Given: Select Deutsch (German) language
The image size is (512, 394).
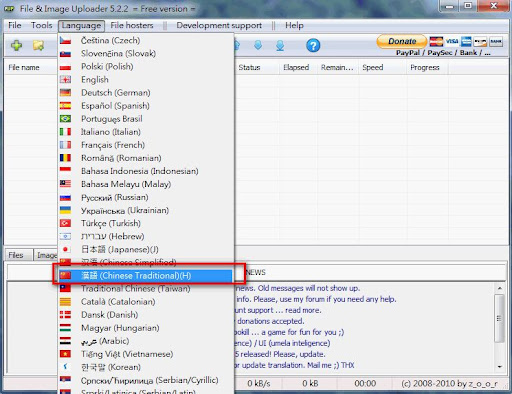Looking at the screenshot, I should click(x=146, y=93).
